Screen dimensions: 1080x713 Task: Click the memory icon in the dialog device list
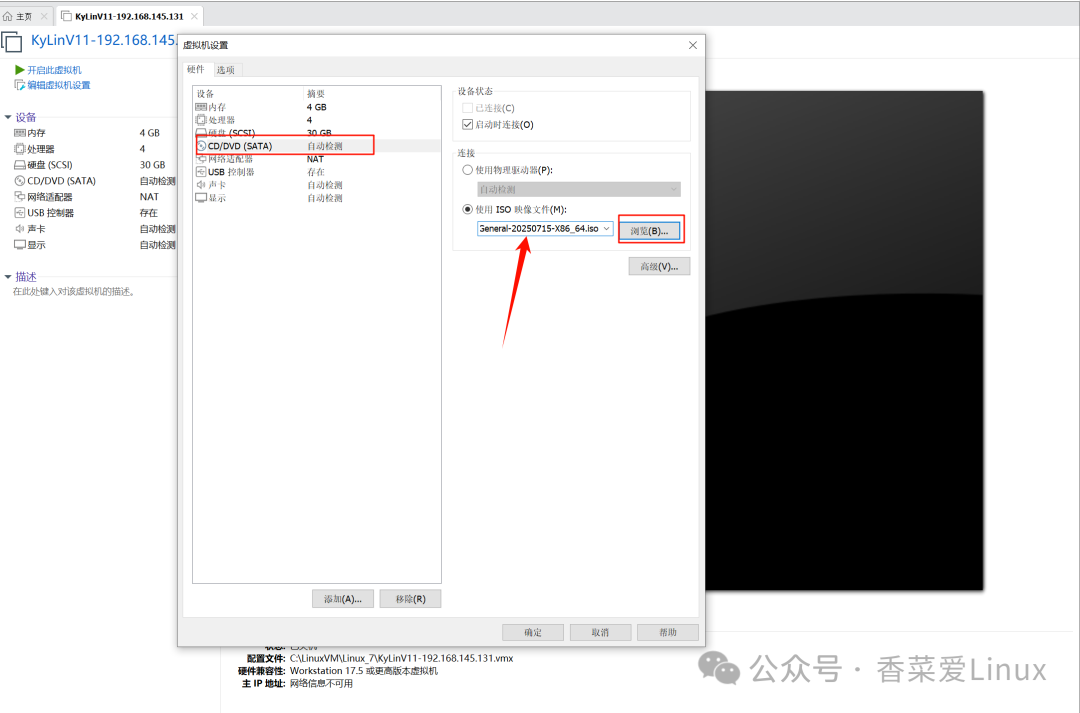point(201,107)
